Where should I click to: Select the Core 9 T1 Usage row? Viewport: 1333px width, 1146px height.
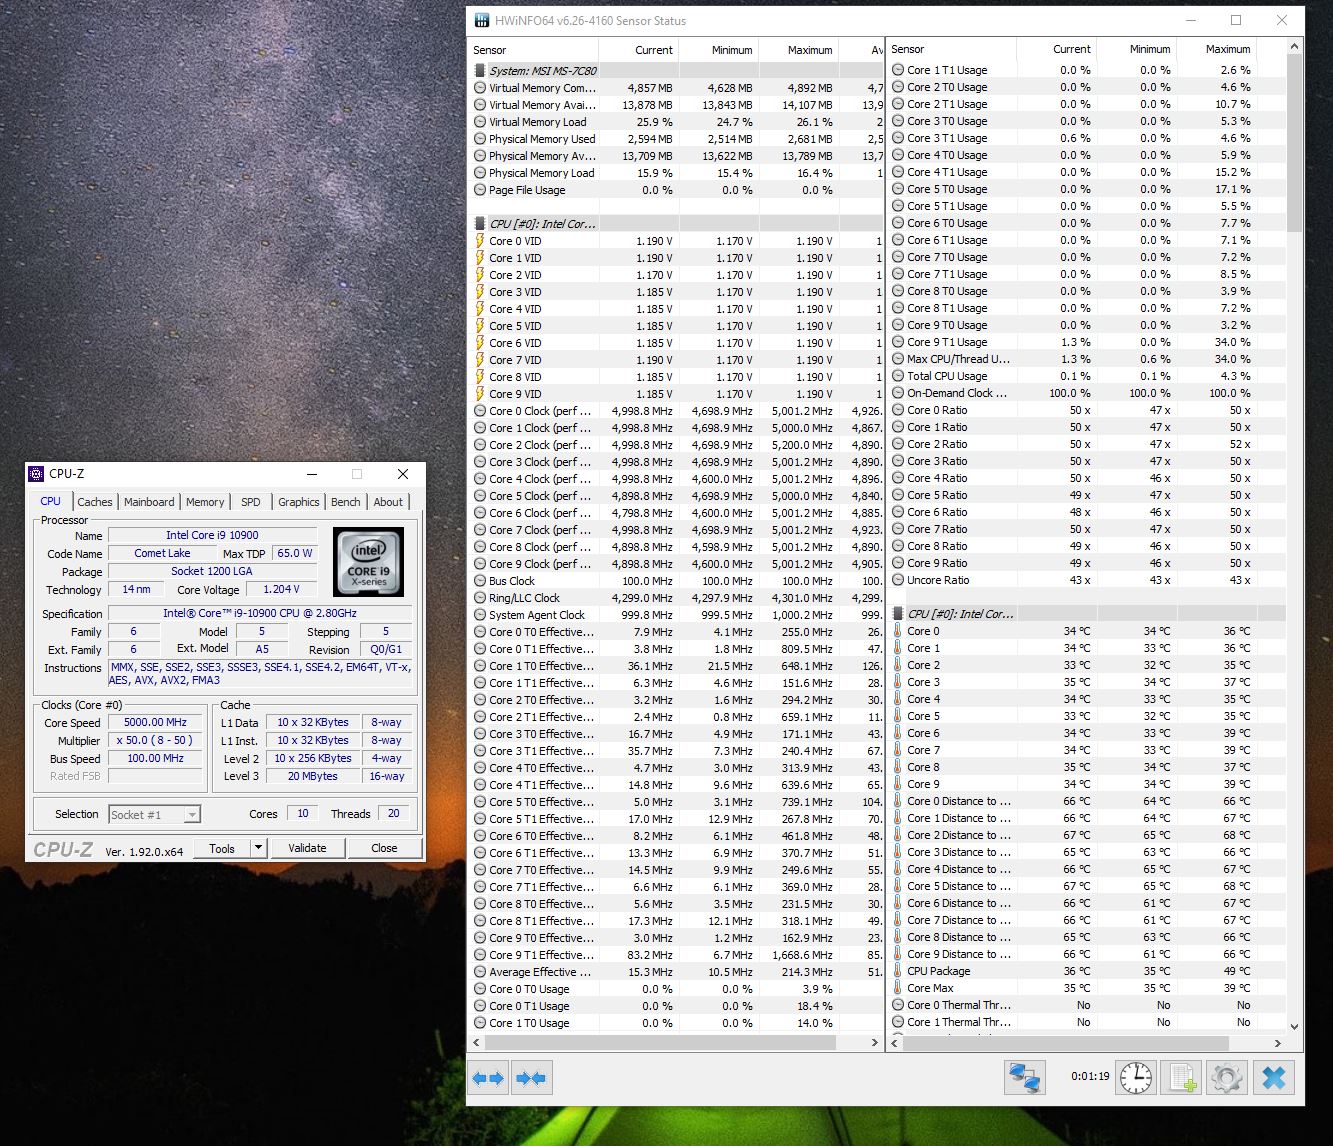[x=1087, y=342]
